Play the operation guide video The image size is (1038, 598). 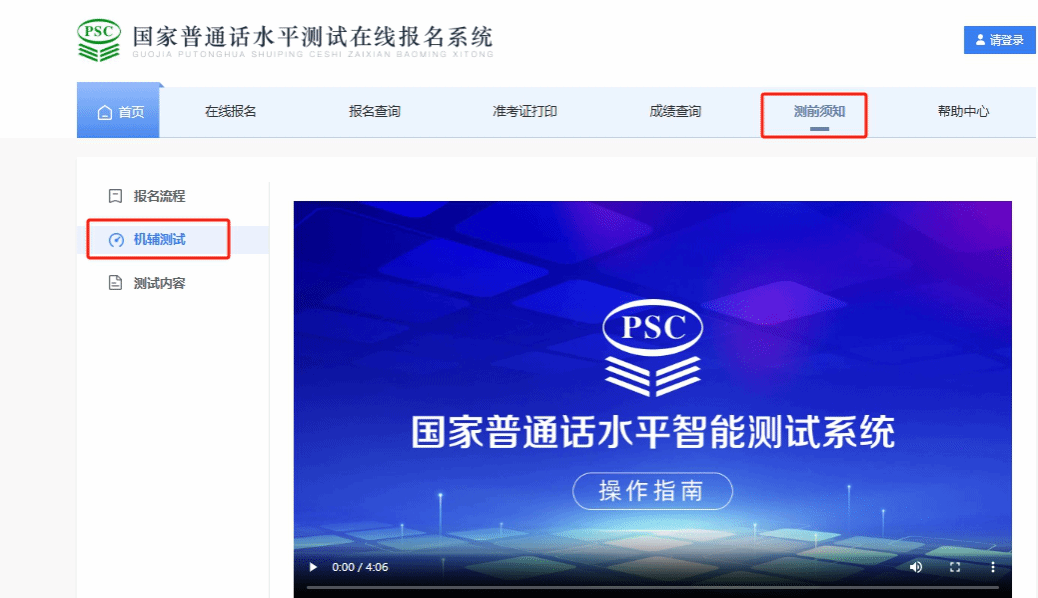[313, 567]
